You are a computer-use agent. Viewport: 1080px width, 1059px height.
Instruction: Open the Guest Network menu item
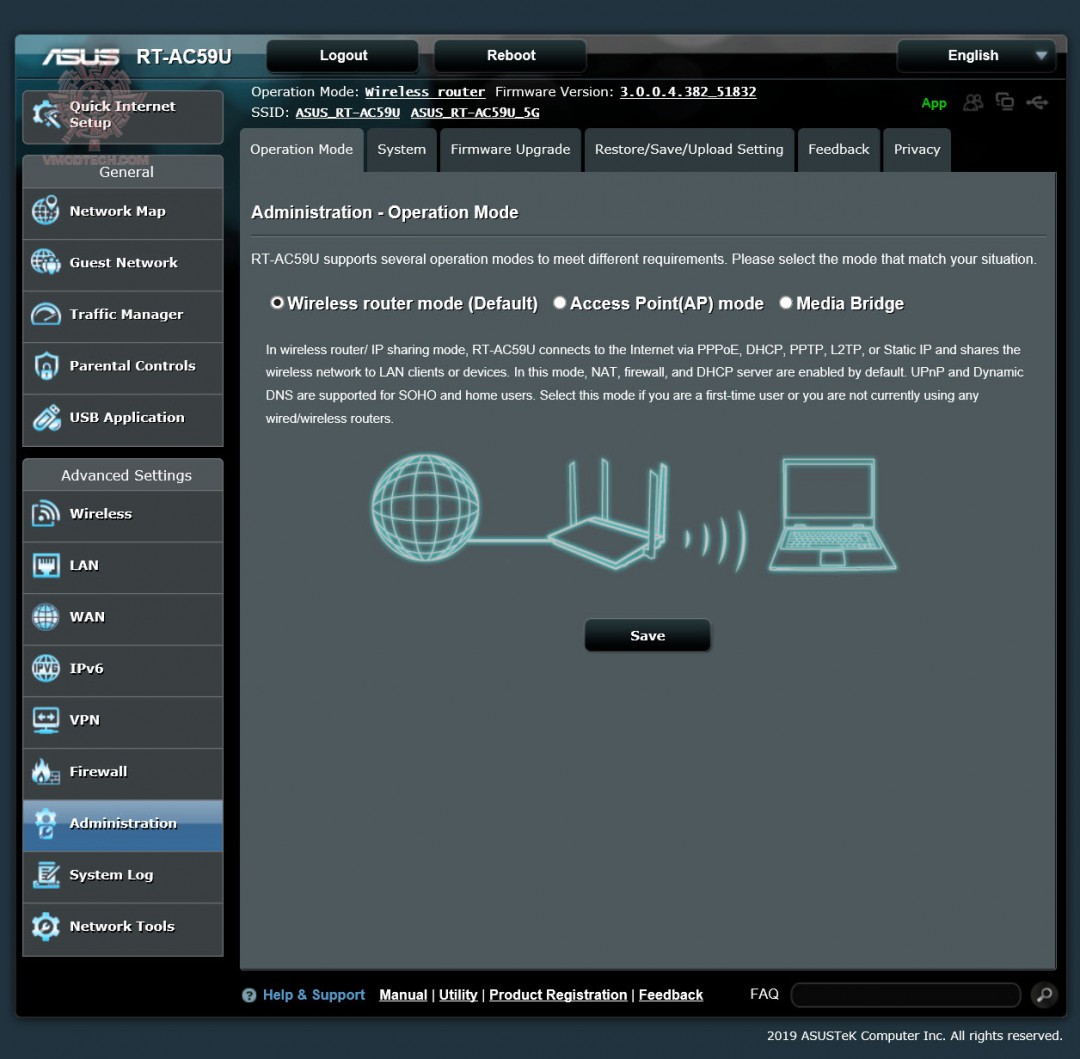click(123, 264)
